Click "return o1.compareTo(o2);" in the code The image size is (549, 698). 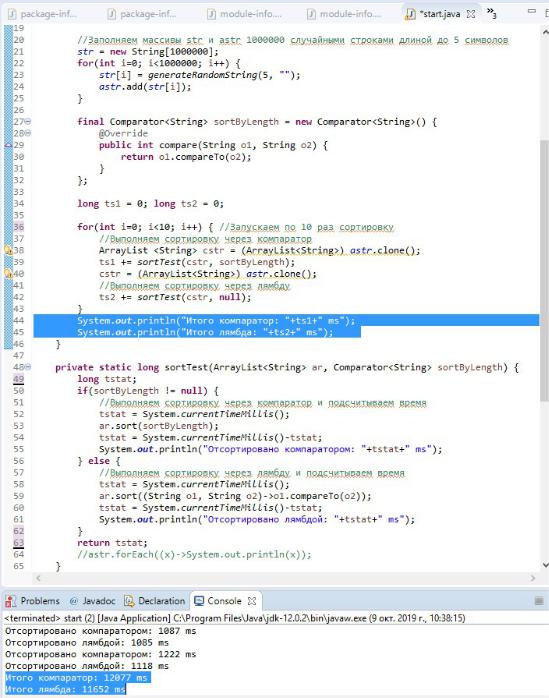pos(186,157)
